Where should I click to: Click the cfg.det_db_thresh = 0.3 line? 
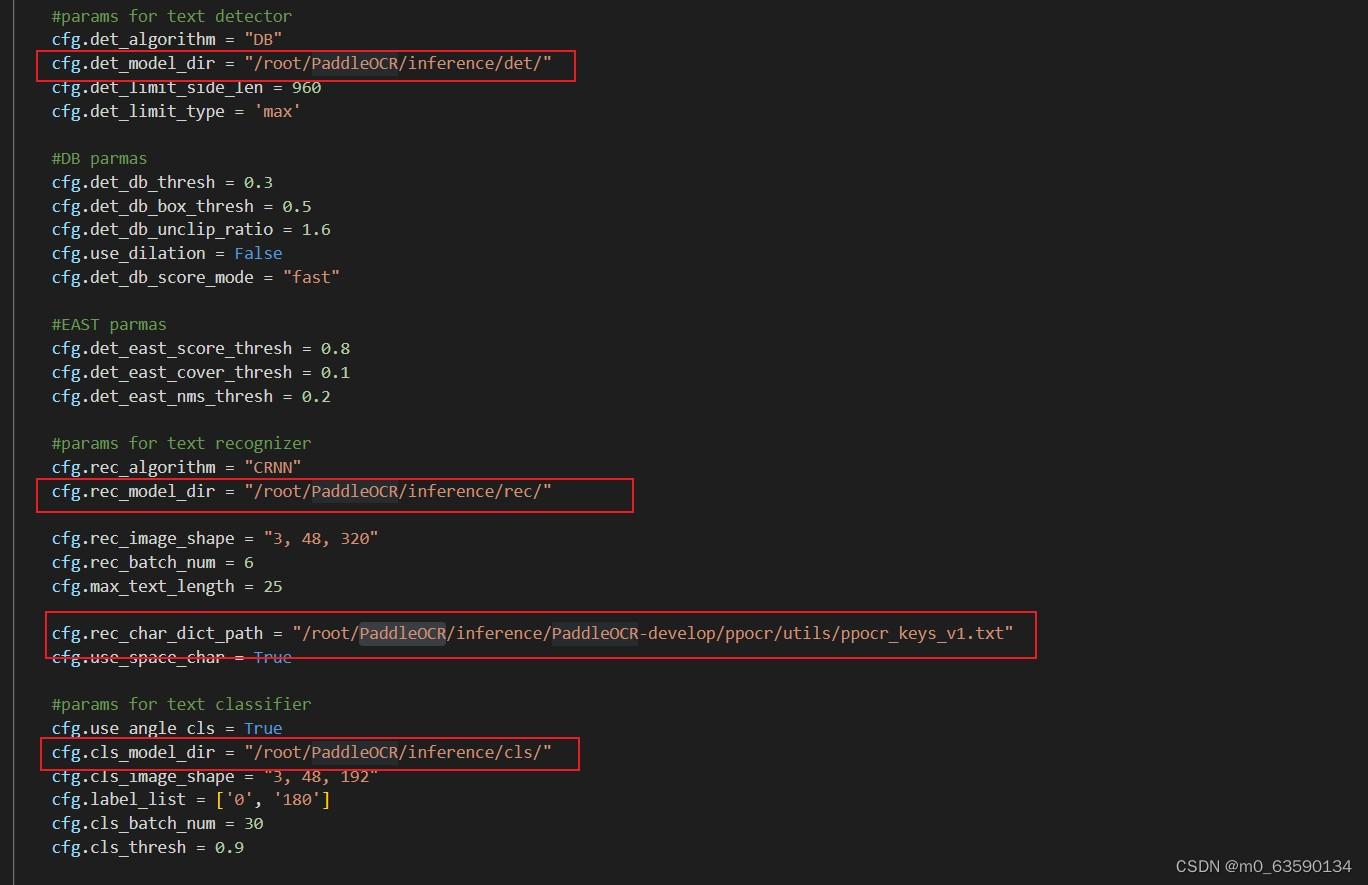[x=163, y=182]
